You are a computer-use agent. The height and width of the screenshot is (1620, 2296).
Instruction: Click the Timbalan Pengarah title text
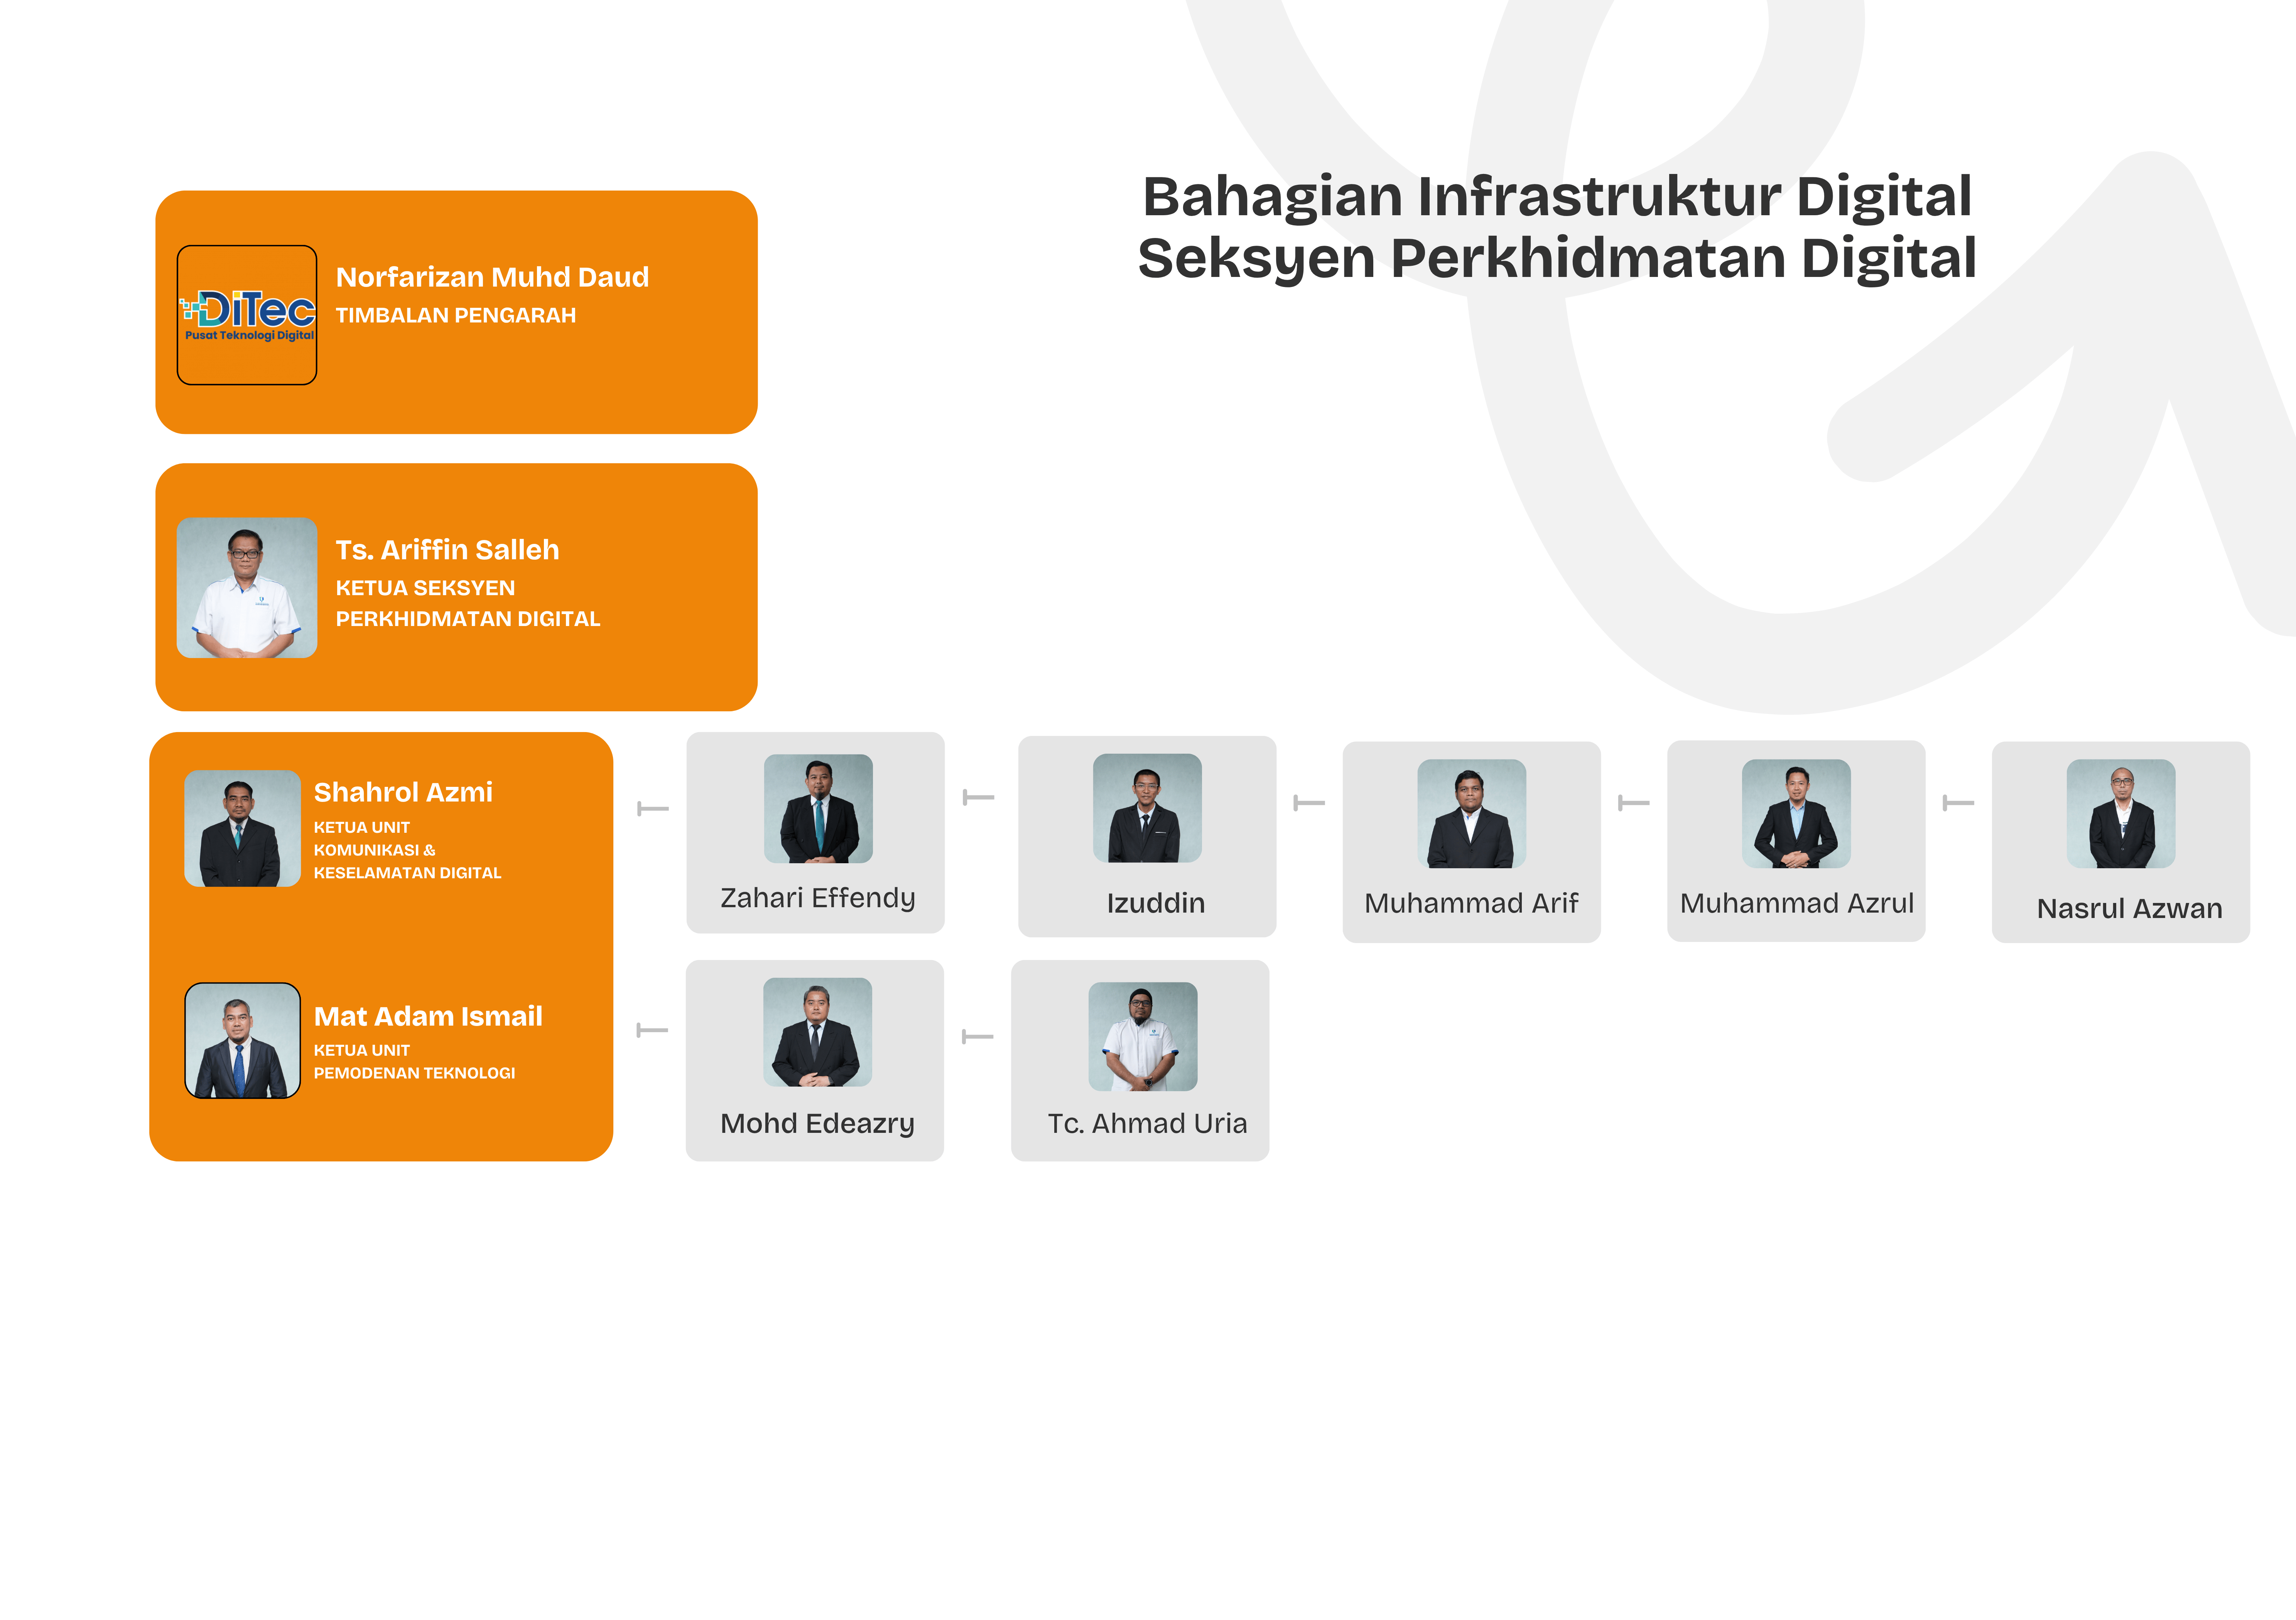[455, 315]
